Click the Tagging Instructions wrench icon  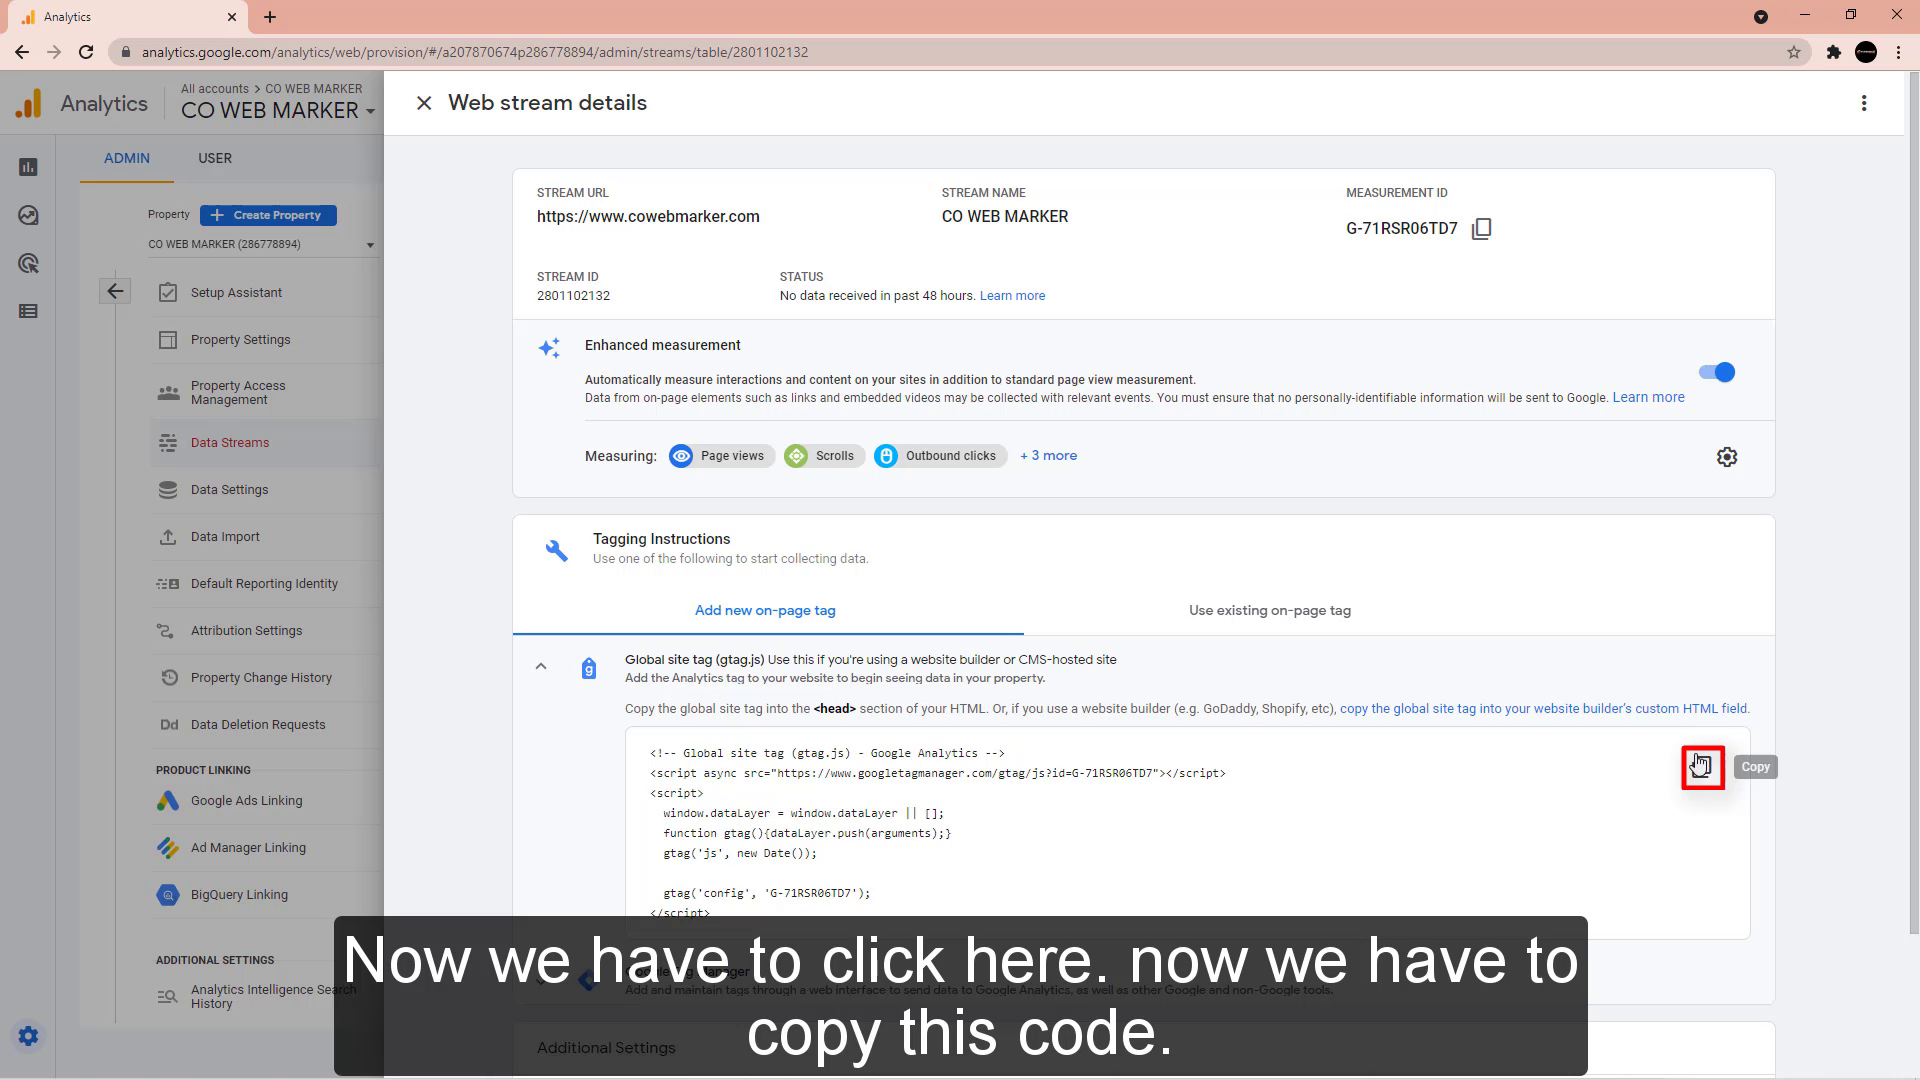[x=557, y=550]
